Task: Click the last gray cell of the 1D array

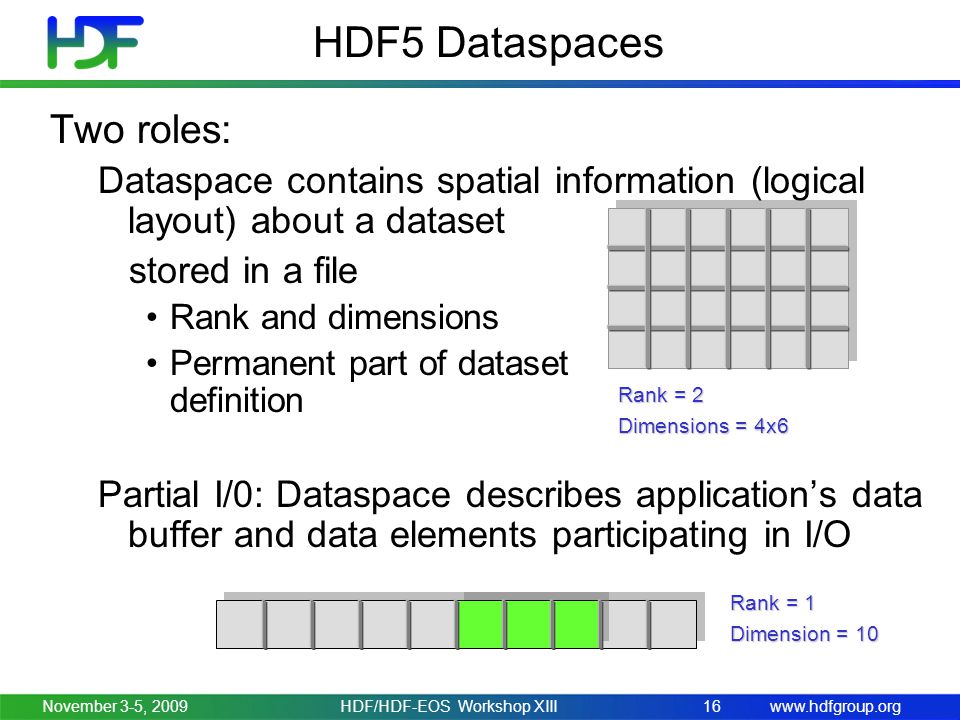Action: [672, 624]
